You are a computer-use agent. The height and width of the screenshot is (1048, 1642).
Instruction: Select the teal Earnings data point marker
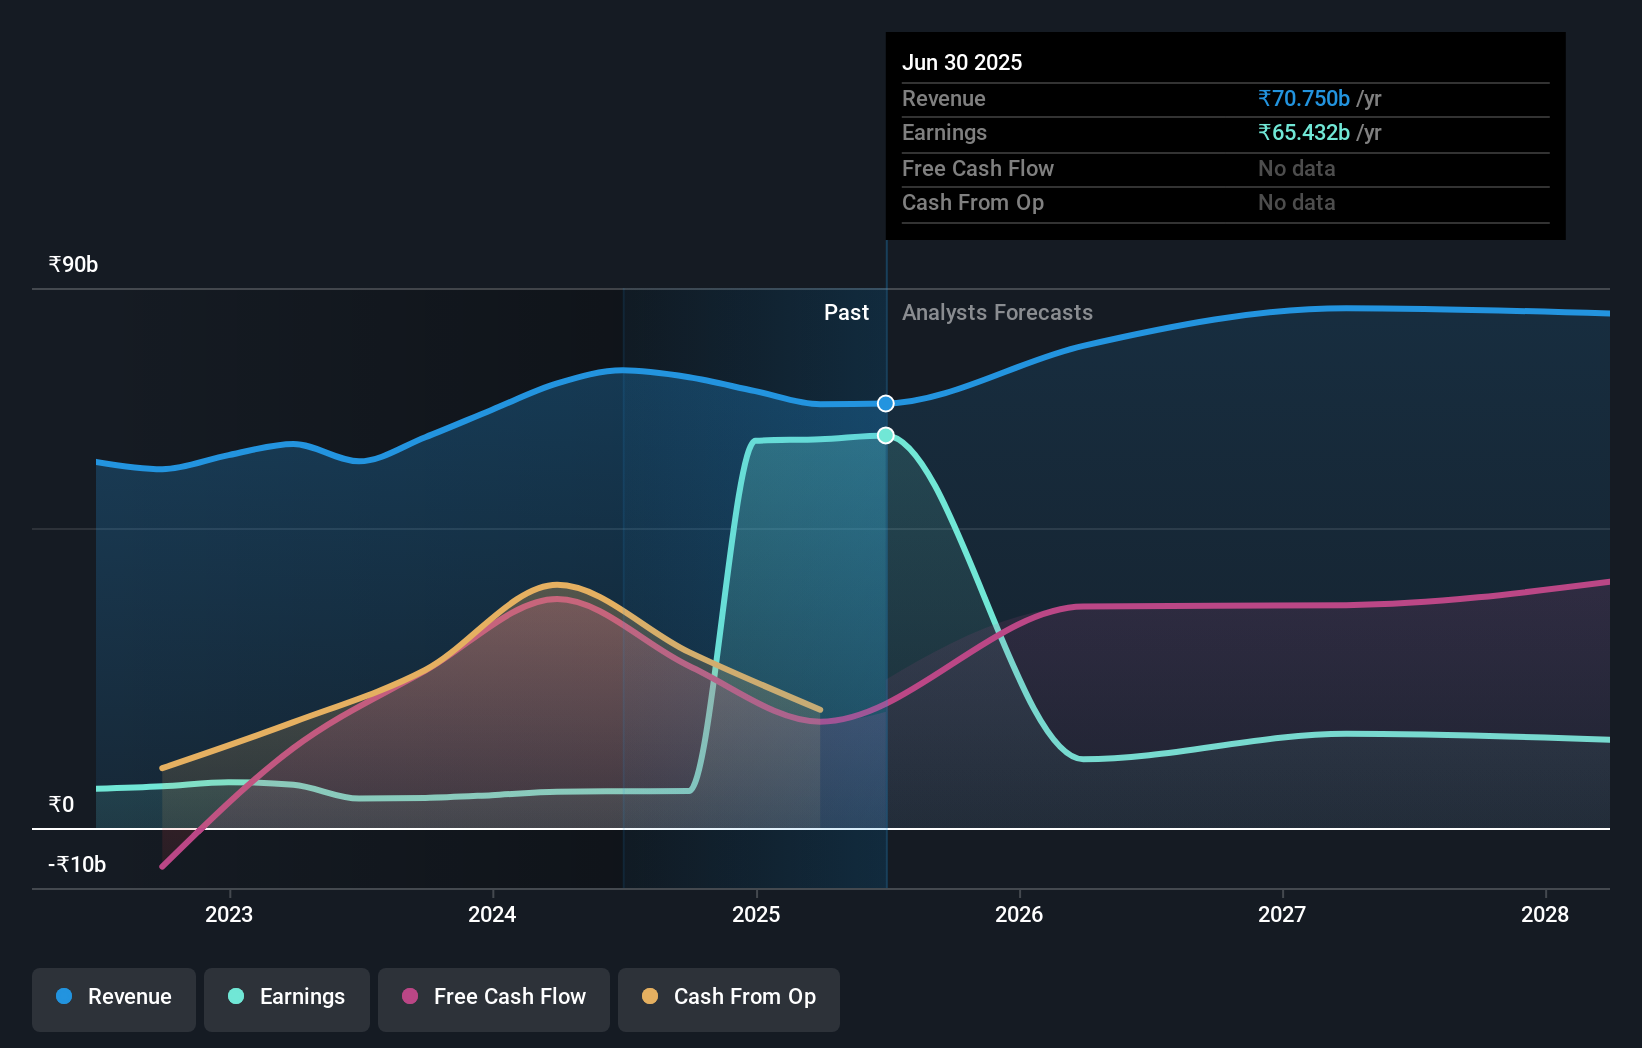click(884, 435)
